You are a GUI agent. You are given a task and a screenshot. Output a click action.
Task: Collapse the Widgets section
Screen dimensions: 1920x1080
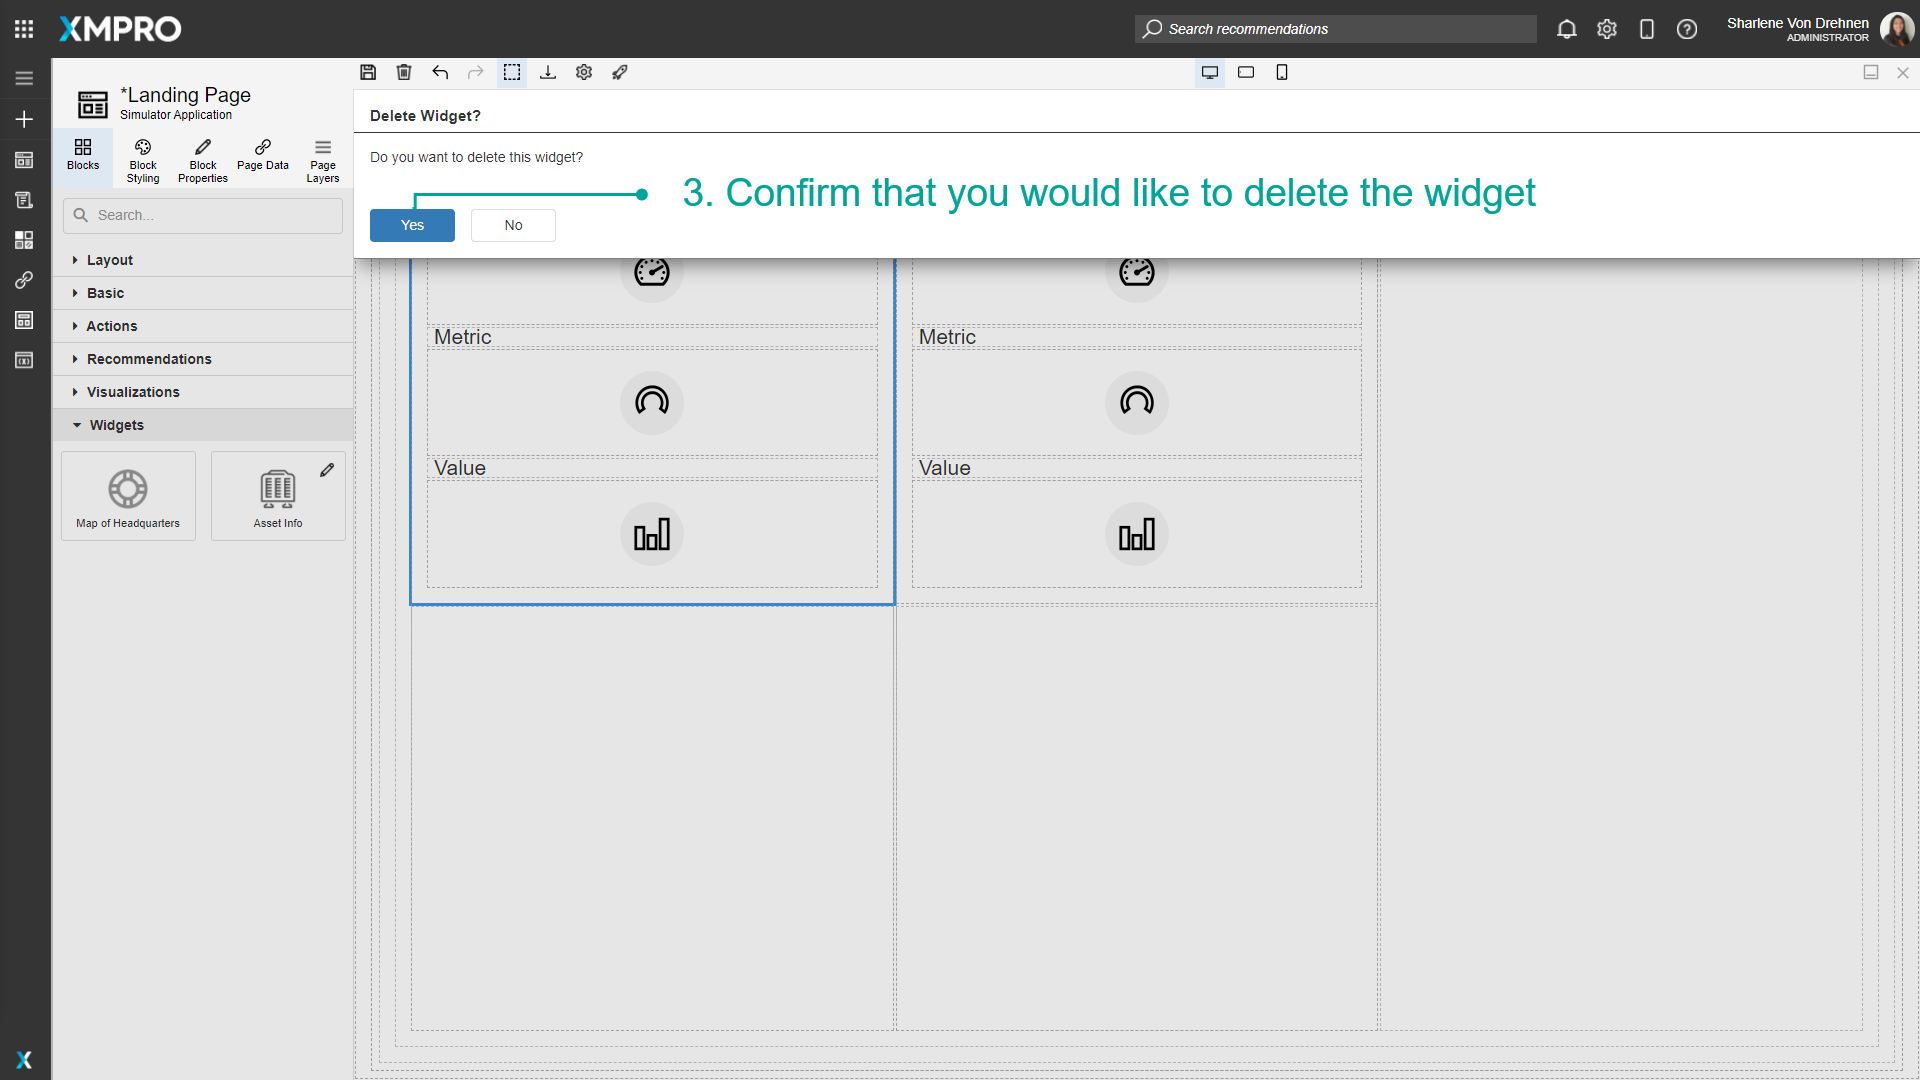coord(118,425)
